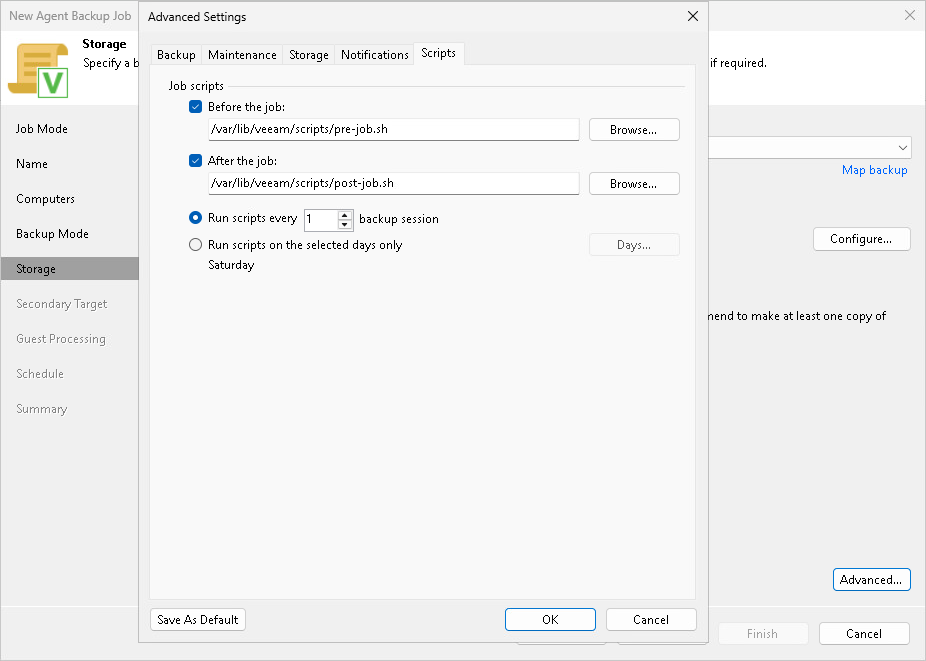Click the 'Saturday' selected day text
Viewport: 926px width, 661px height.
pos(231,265)
